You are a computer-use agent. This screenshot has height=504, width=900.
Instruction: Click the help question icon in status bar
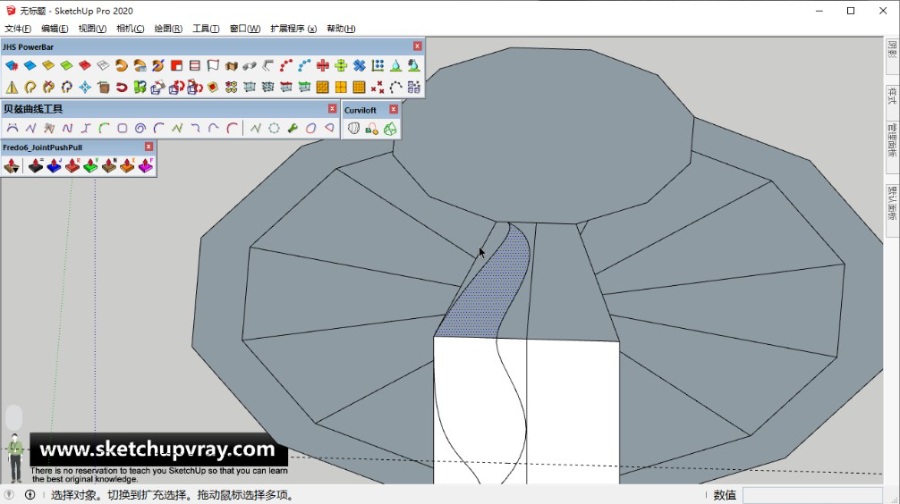(x=9, y=495)
